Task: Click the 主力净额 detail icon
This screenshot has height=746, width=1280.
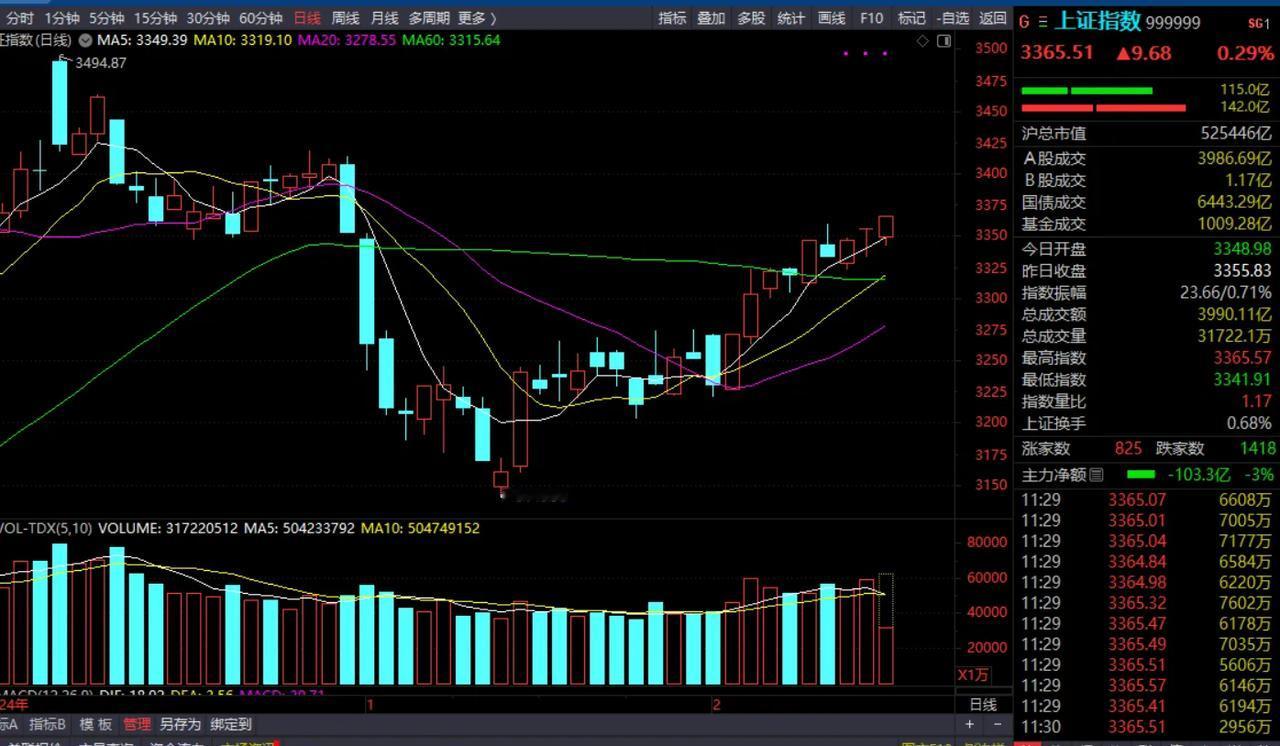Action: point(1096,475)
